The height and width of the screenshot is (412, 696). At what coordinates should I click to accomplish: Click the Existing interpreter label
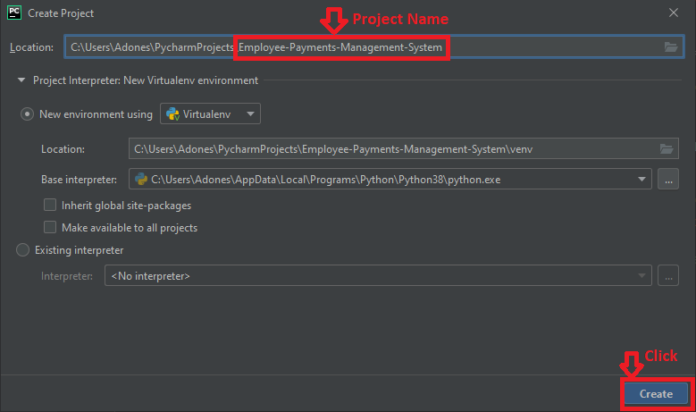tap(79, 250)
